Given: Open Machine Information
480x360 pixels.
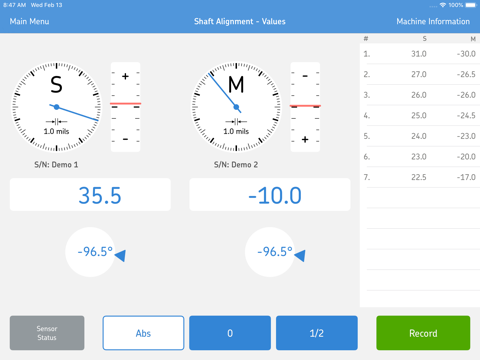Looking at the screenshot, I should pyautogui.click(x=433, y=21).
